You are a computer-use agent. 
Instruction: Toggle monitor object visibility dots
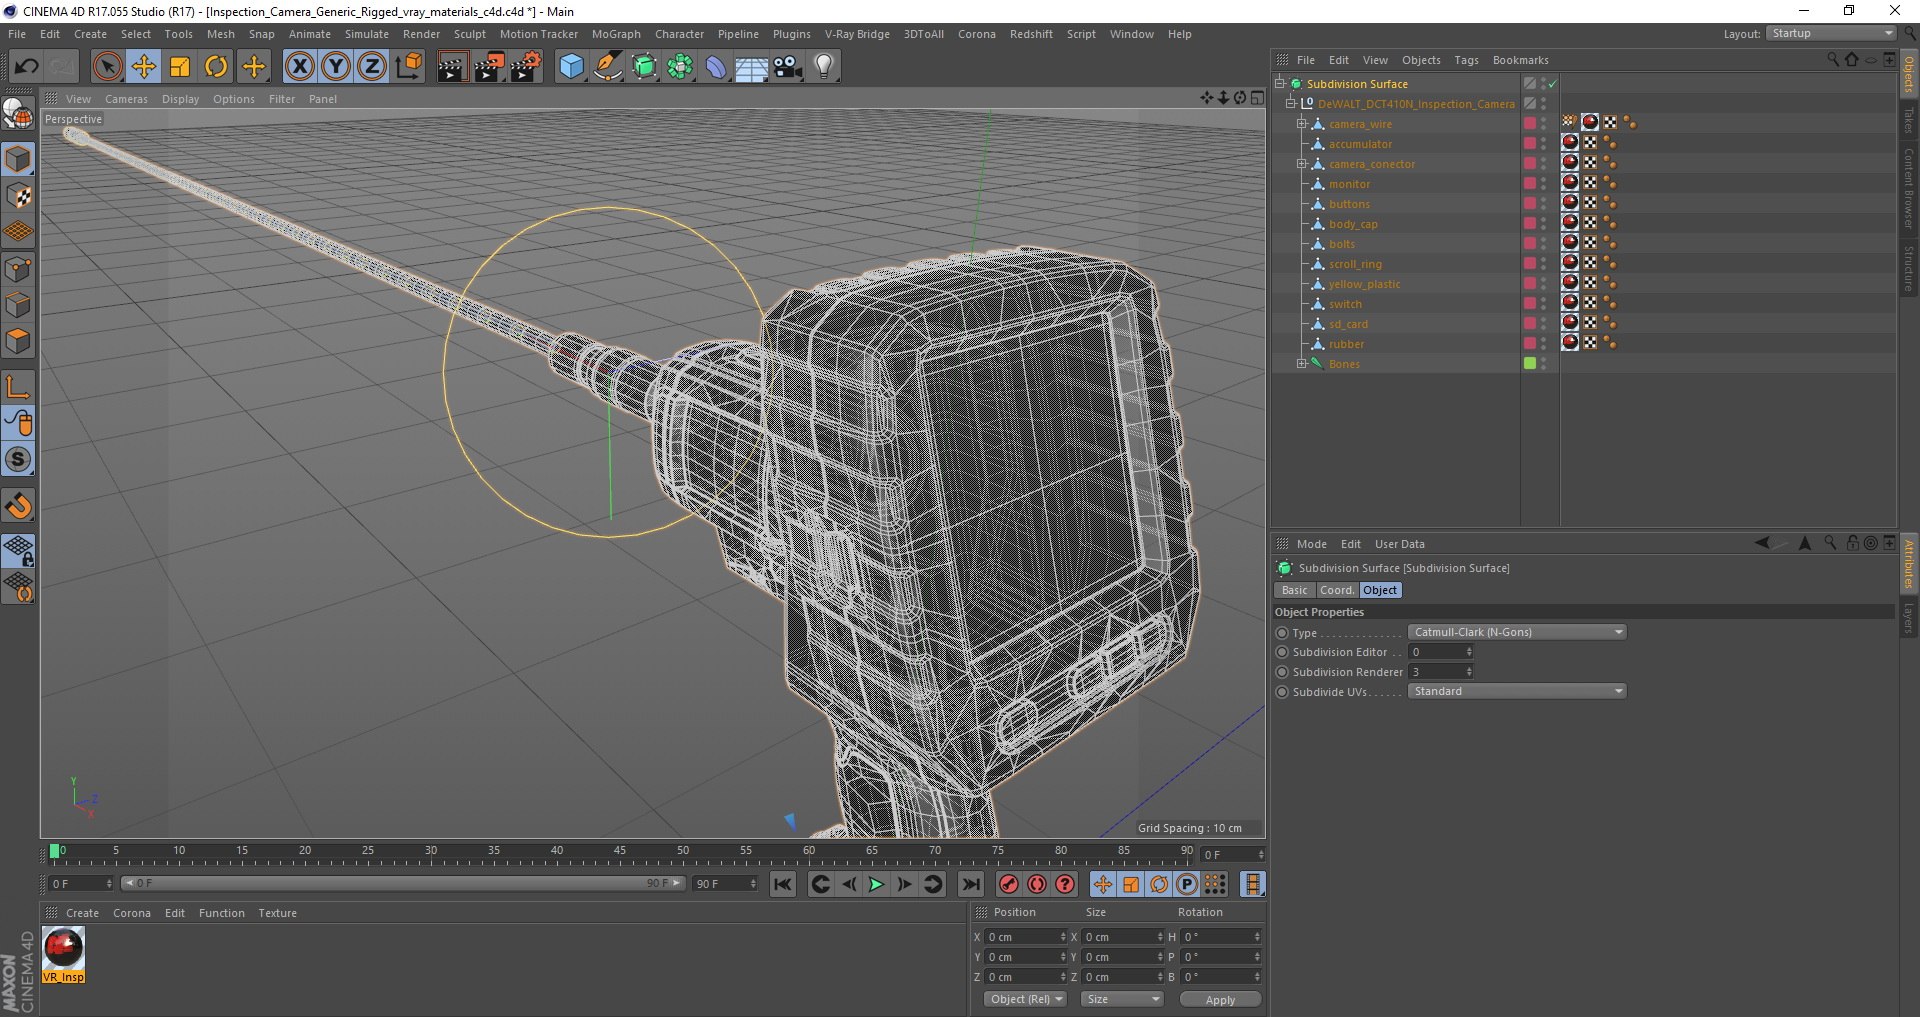click(x=1543, y=184)
